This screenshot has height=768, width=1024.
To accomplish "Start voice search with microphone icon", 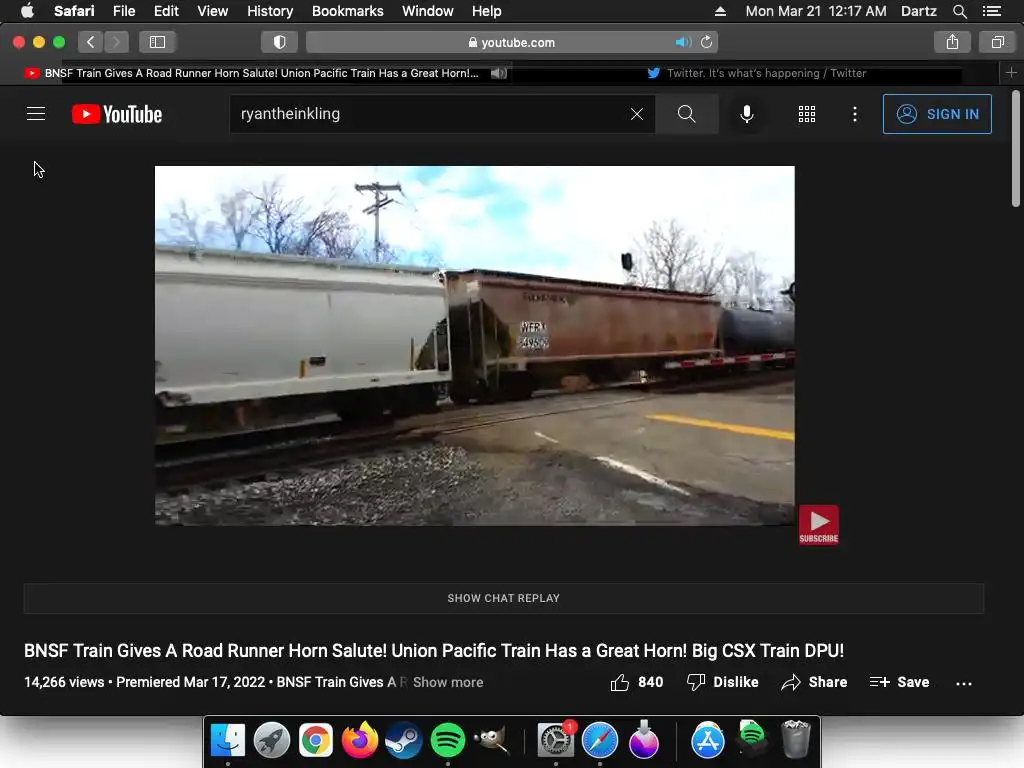I will pyautogui.click(x=746, y=114).
